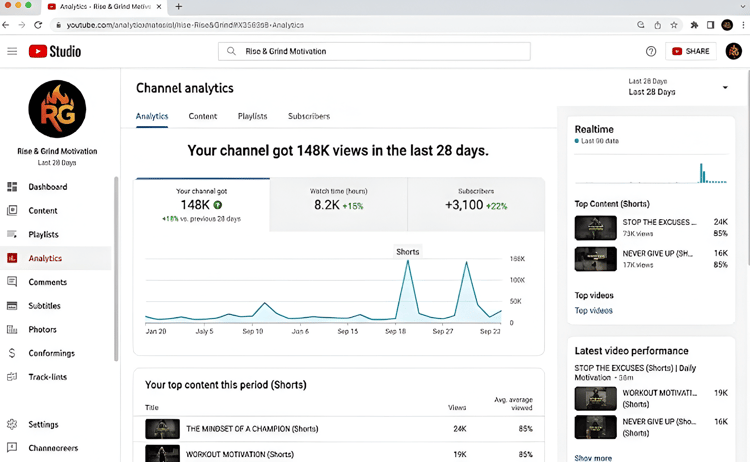Screen dimensions: 750x462
Task: Click the Channoercers feedback icon
Action: 12,448
